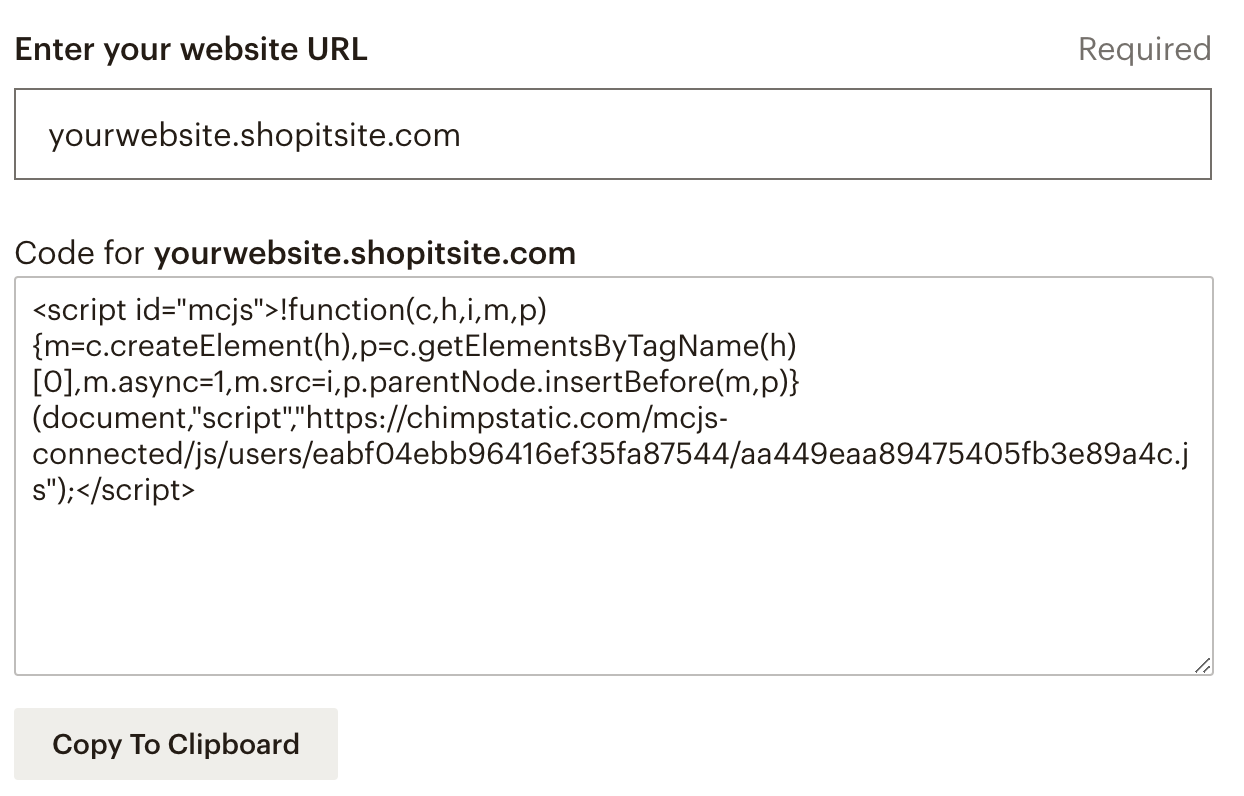Image resolution: width=1244 pixels, height=796 pixels.
Task: Click the blank right side of the URL field
Action: (900, 134)
